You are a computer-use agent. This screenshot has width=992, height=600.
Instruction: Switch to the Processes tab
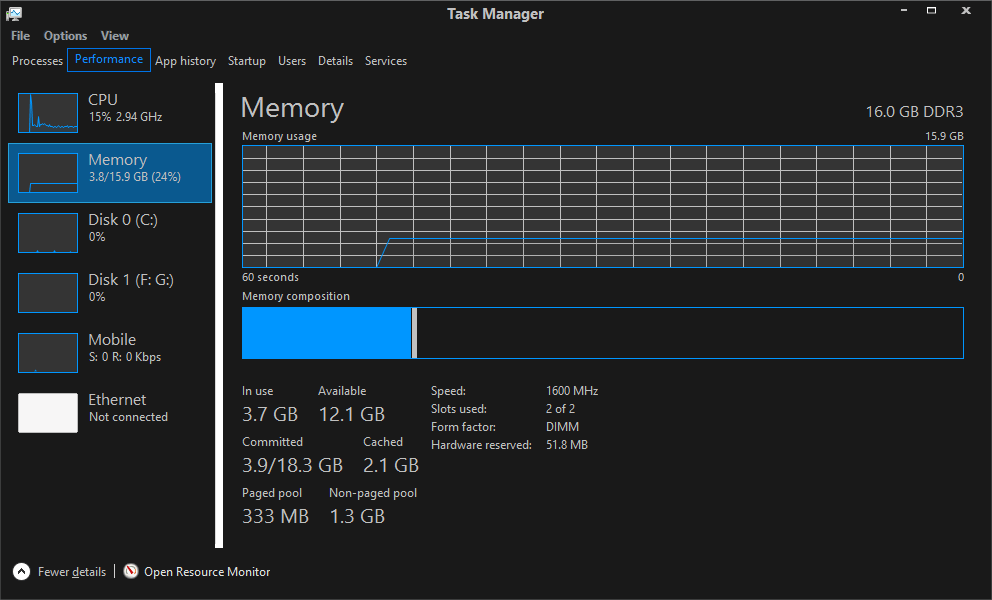[x=37, y=61]
